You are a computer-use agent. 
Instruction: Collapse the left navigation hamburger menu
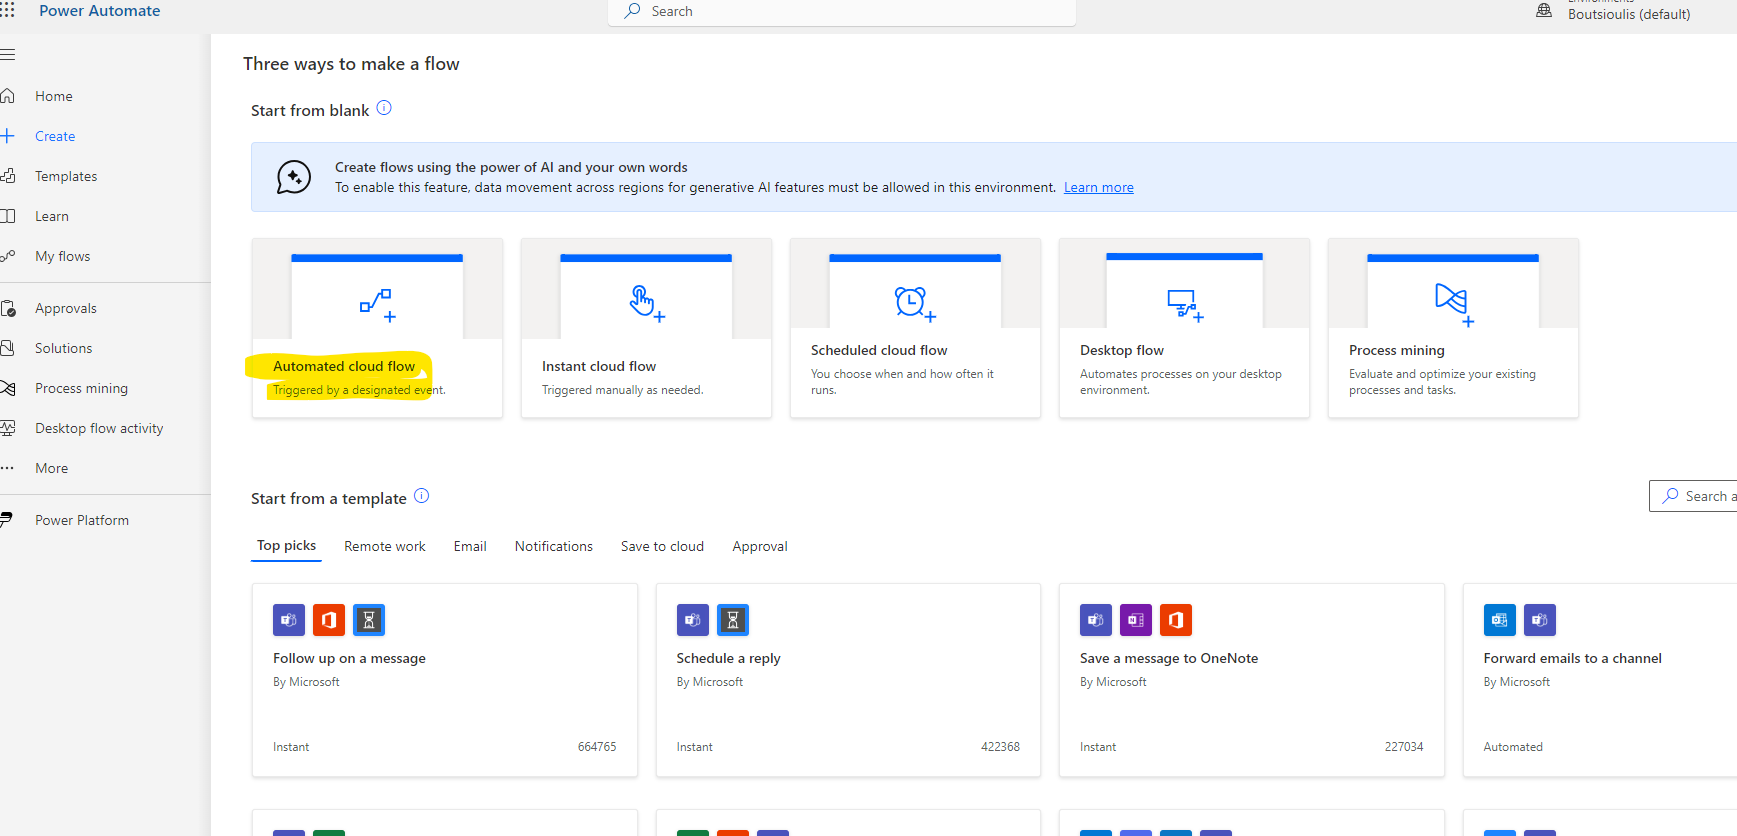[7, 54]
